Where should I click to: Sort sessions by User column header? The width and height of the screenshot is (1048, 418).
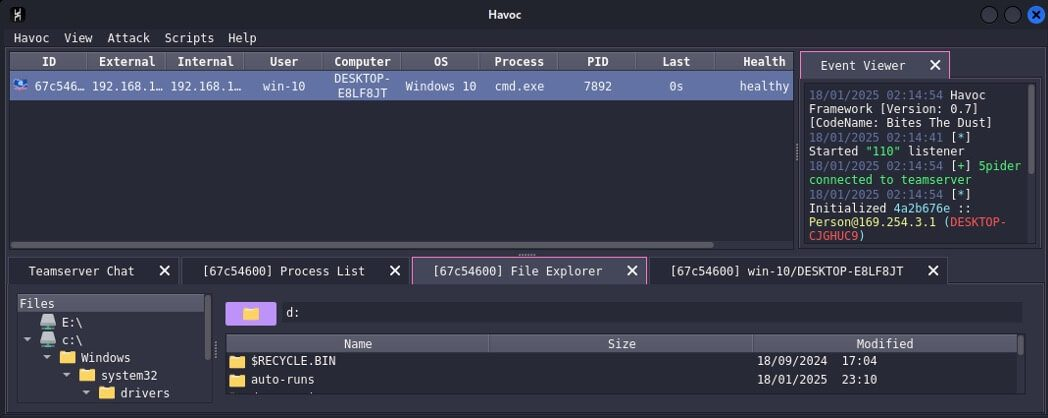283,62
